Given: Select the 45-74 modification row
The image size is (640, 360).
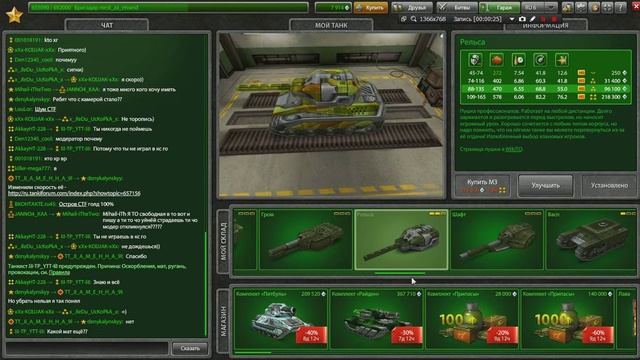Looking at the screenshot, I should click(546, 73).
